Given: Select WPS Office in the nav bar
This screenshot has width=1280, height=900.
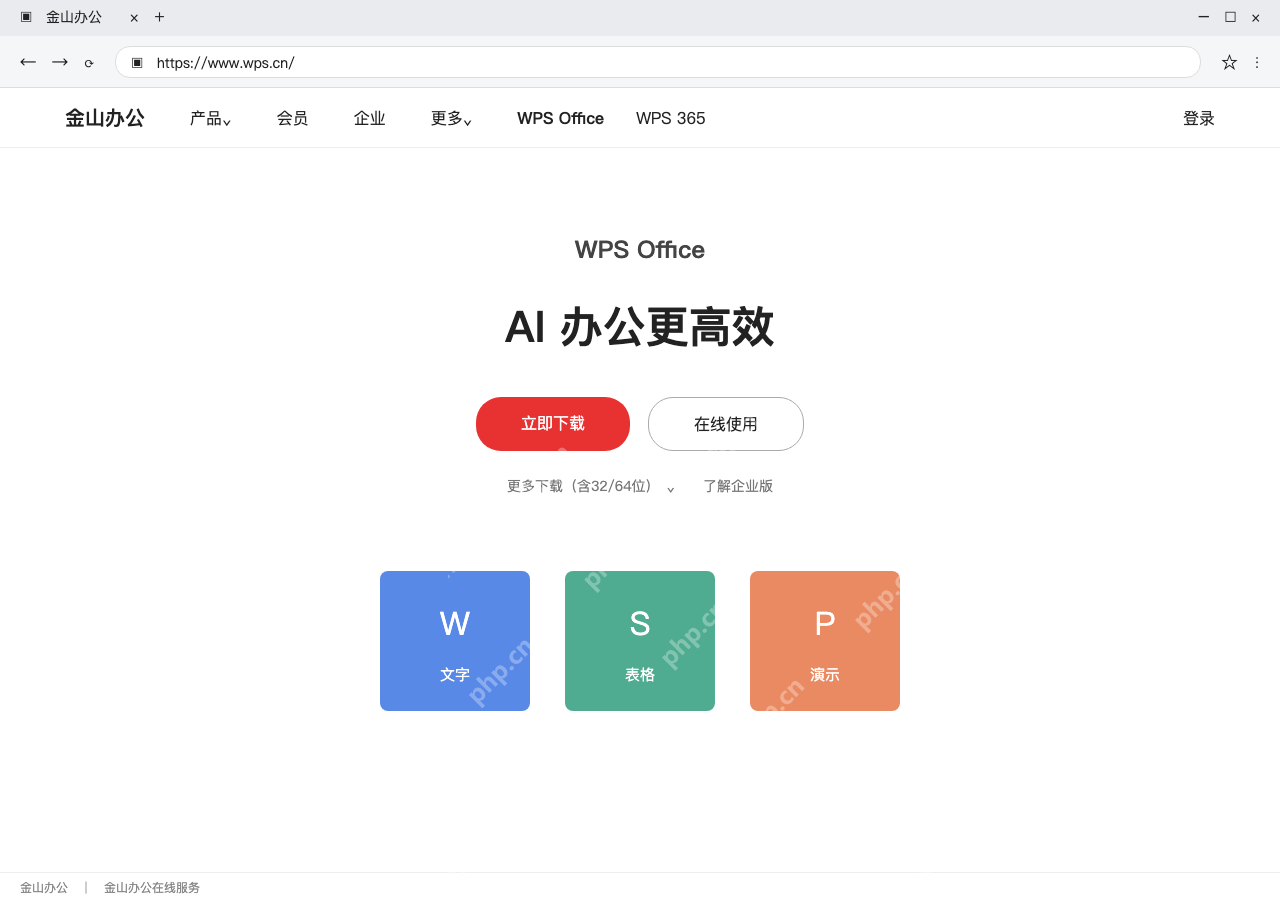Looking at the screenshot, I should 560,118.
